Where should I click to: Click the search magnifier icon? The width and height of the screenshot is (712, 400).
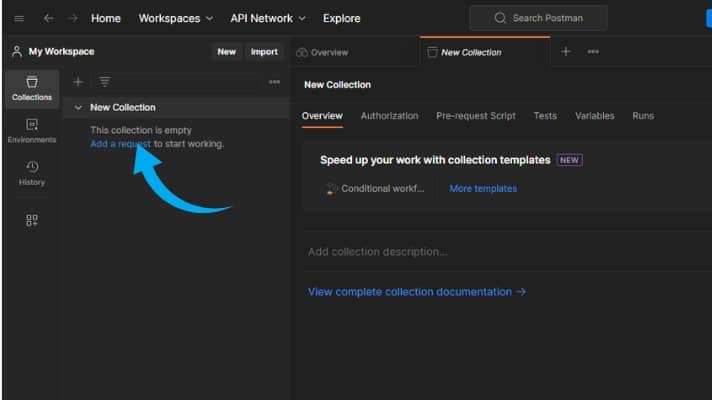pos(500,18)
